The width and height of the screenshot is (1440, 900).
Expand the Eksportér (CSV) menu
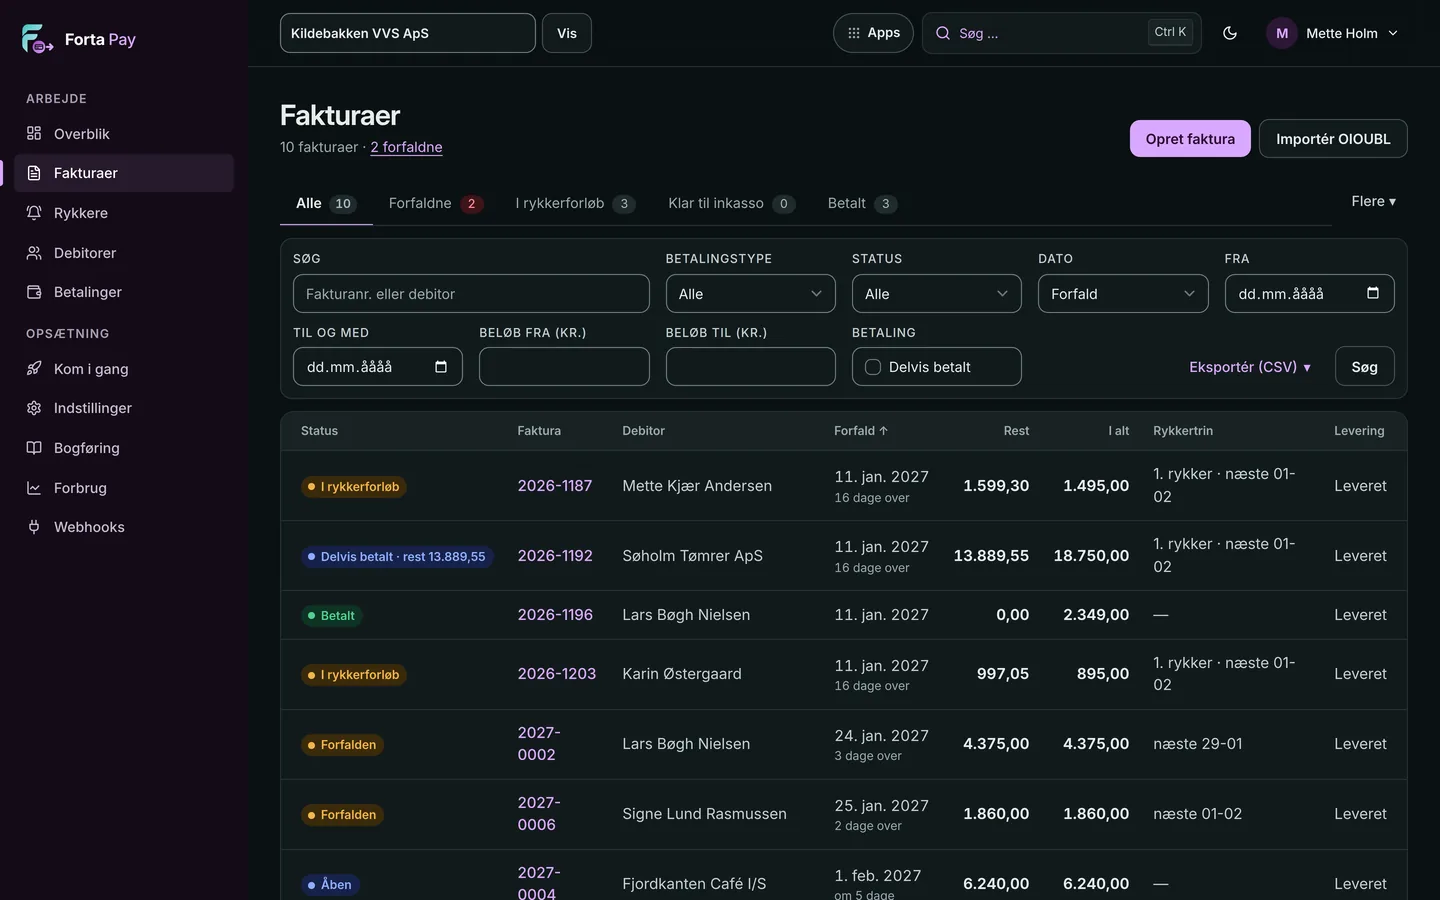tap(1250, 367)
